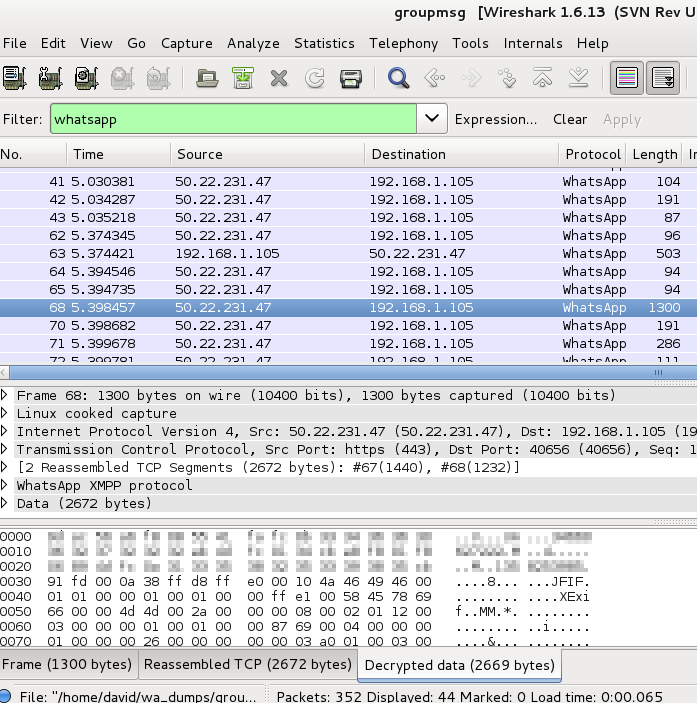Click the packet list horizontal scrollbar
The height and width of the screenshot is (703, 697).
point(353,372)
